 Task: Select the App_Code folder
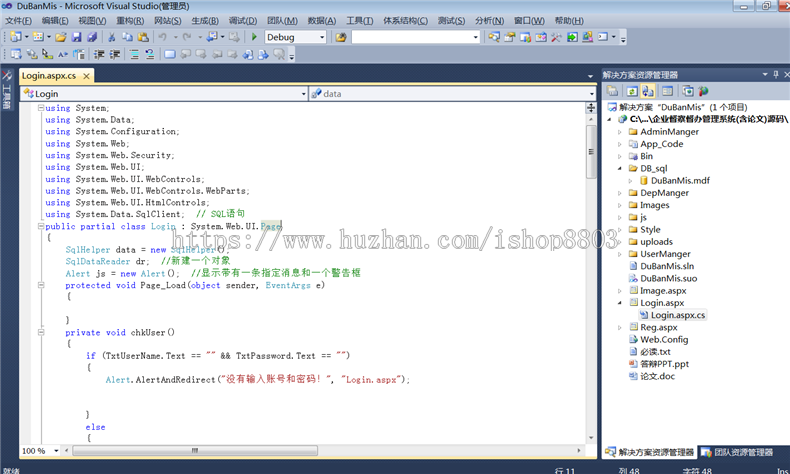pos(662,144)
